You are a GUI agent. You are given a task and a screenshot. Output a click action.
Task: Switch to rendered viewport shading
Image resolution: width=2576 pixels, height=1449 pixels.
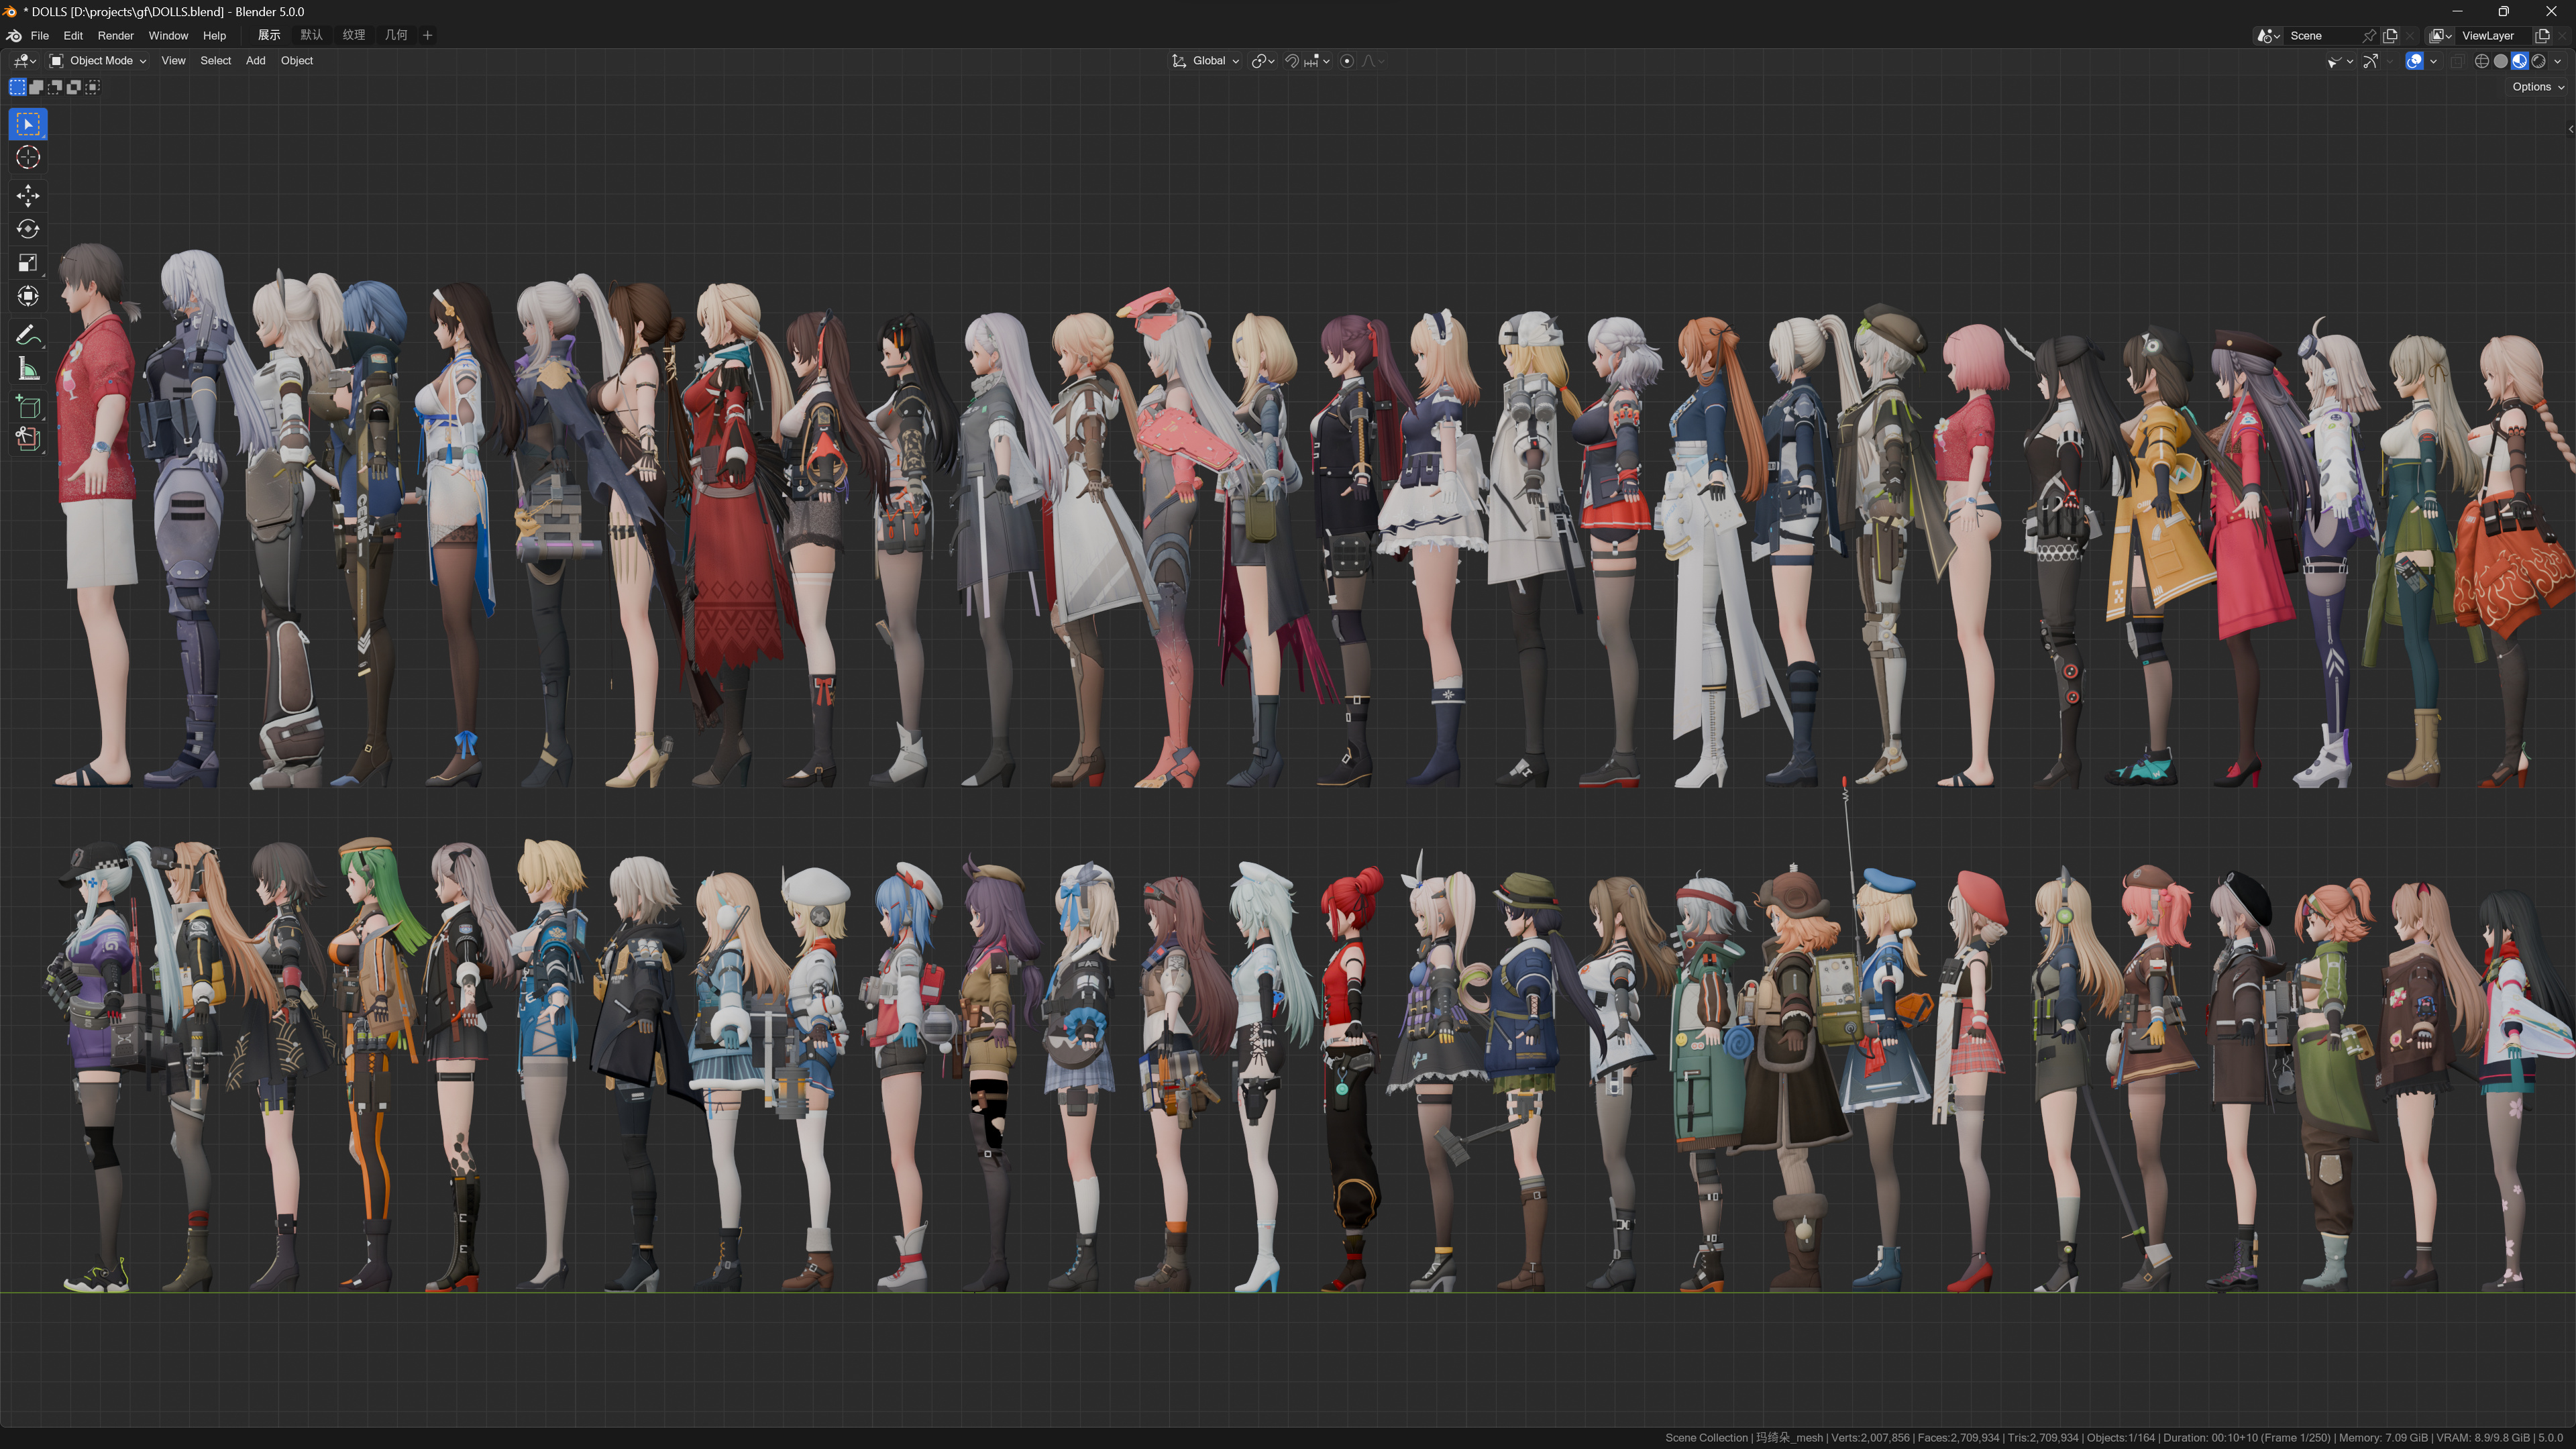2538,61
